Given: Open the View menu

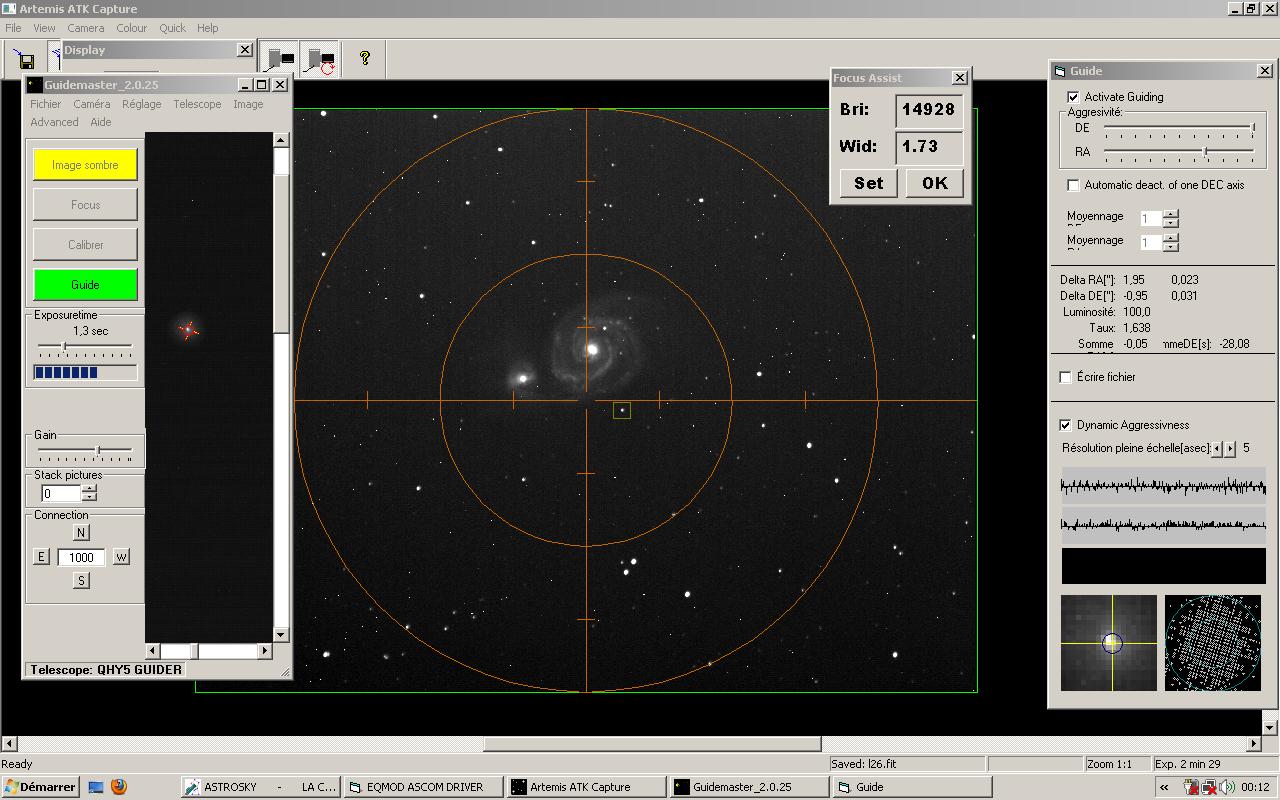Looking at the screenshot, I should 44,28.
